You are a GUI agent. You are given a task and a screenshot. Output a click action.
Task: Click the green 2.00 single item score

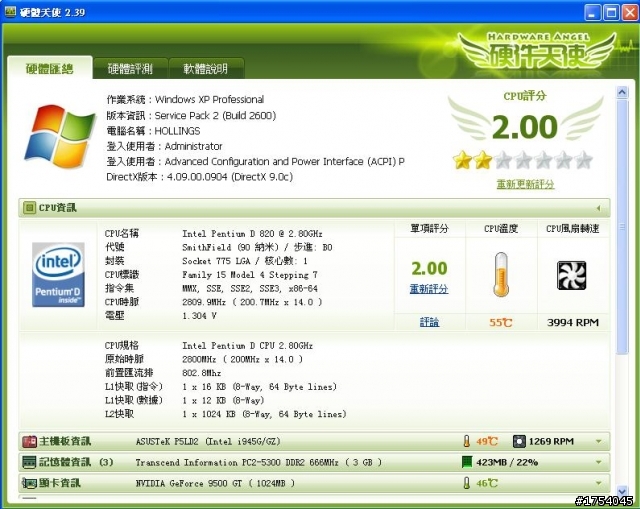[x=429, y=268]
